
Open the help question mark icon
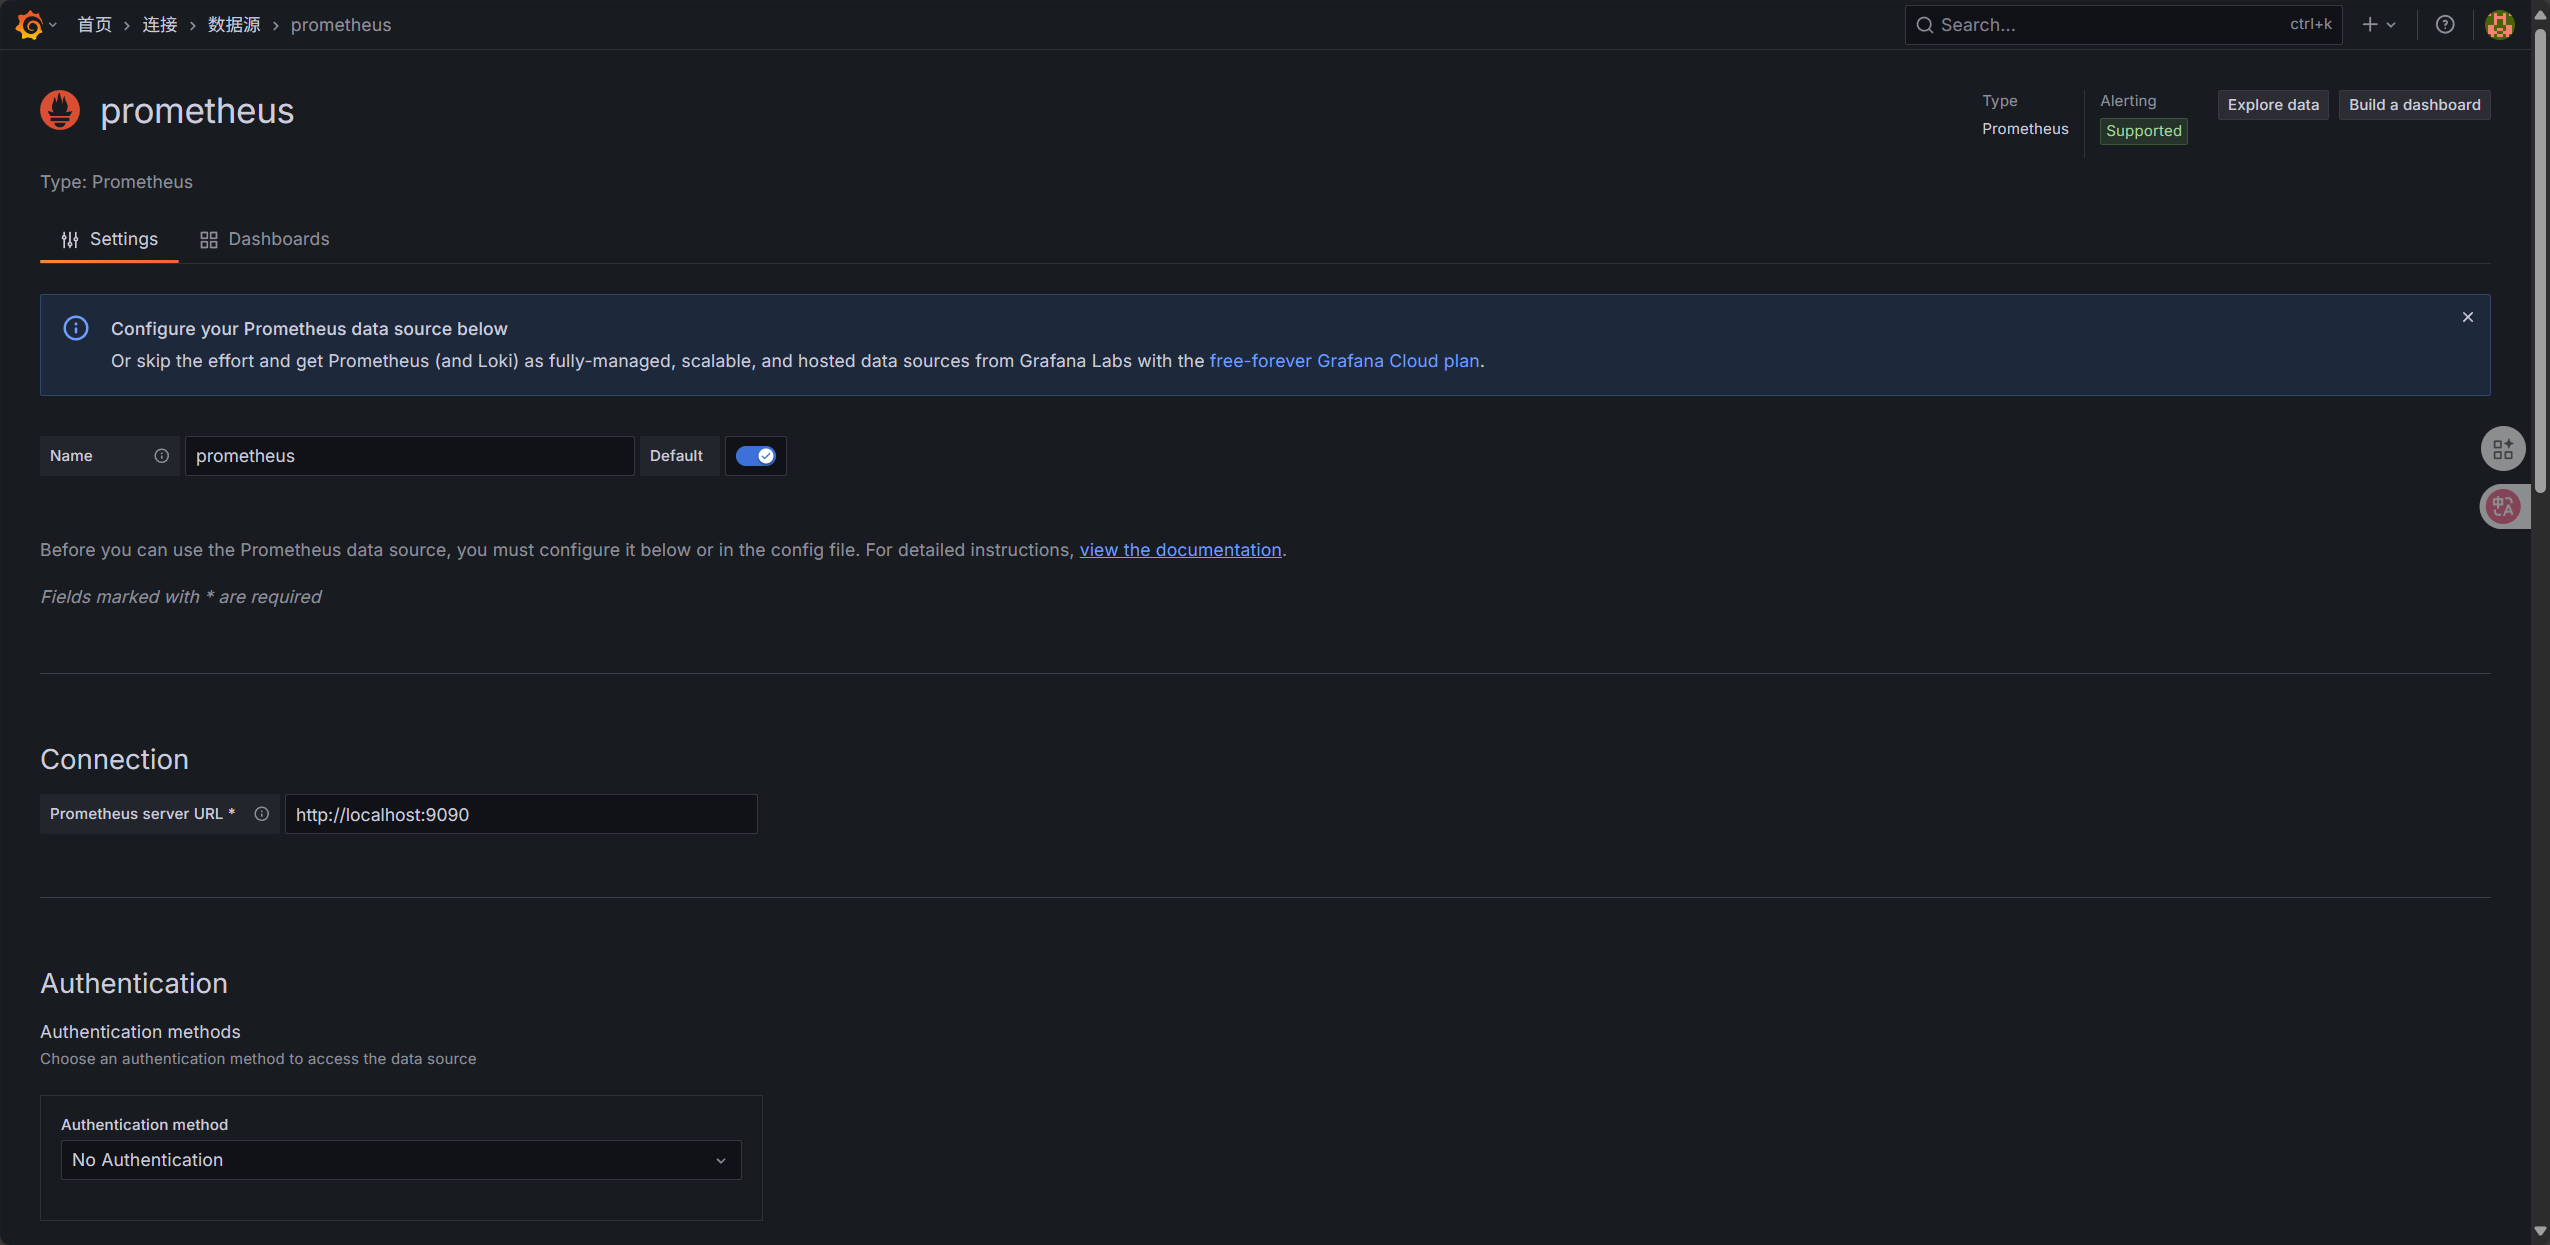(x=2445, y=25)
